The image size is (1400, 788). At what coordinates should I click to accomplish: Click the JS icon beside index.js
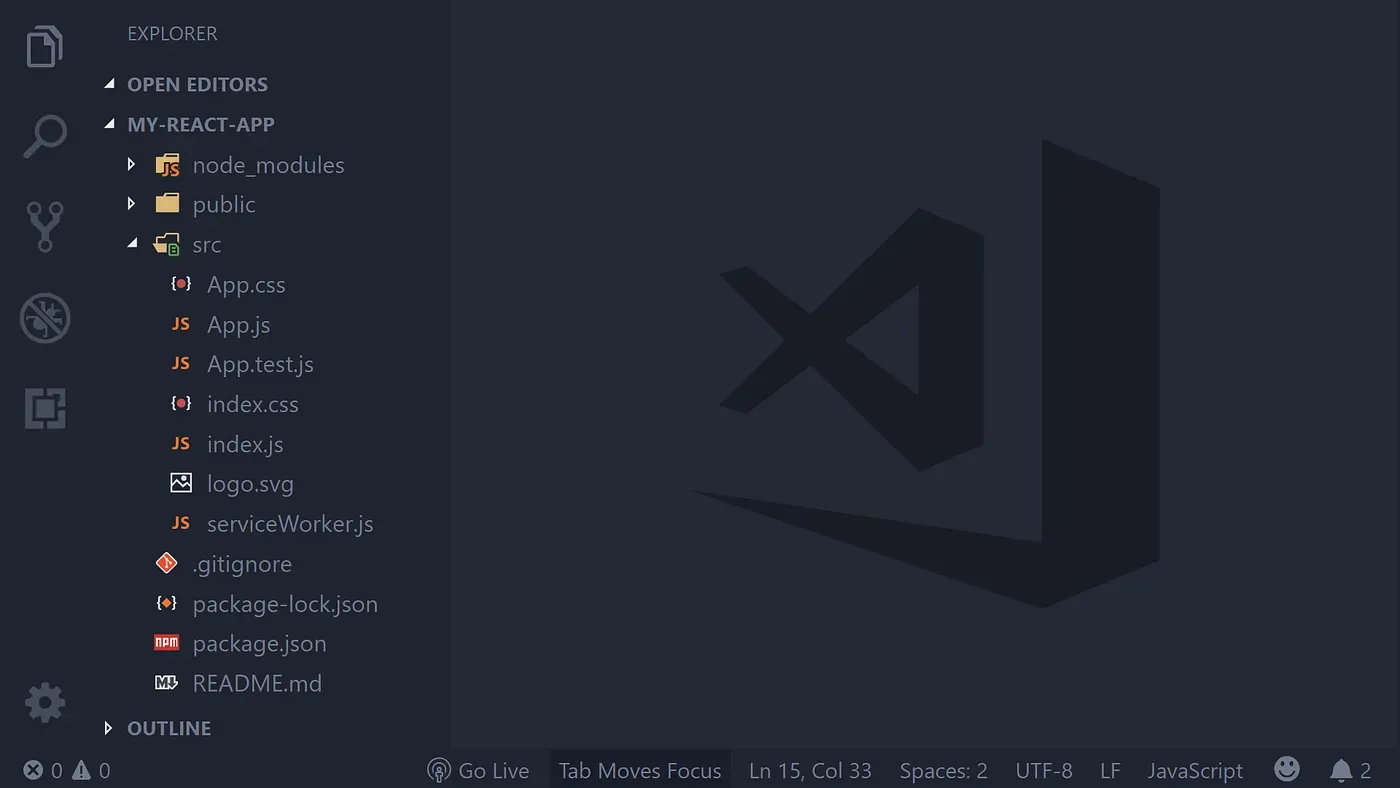pos(181,444)
